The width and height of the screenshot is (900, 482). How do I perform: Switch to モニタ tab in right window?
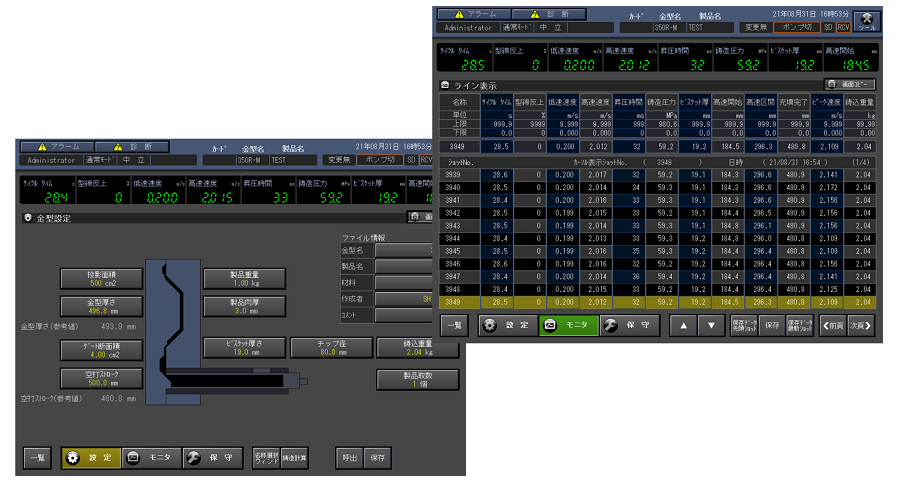[567, 325]
